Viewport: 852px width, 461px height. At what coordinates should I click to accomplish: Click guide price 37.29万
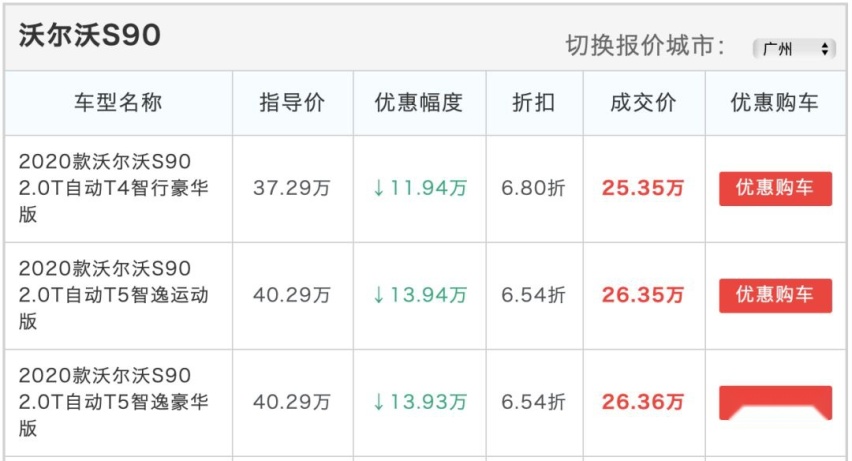[292, 188]
